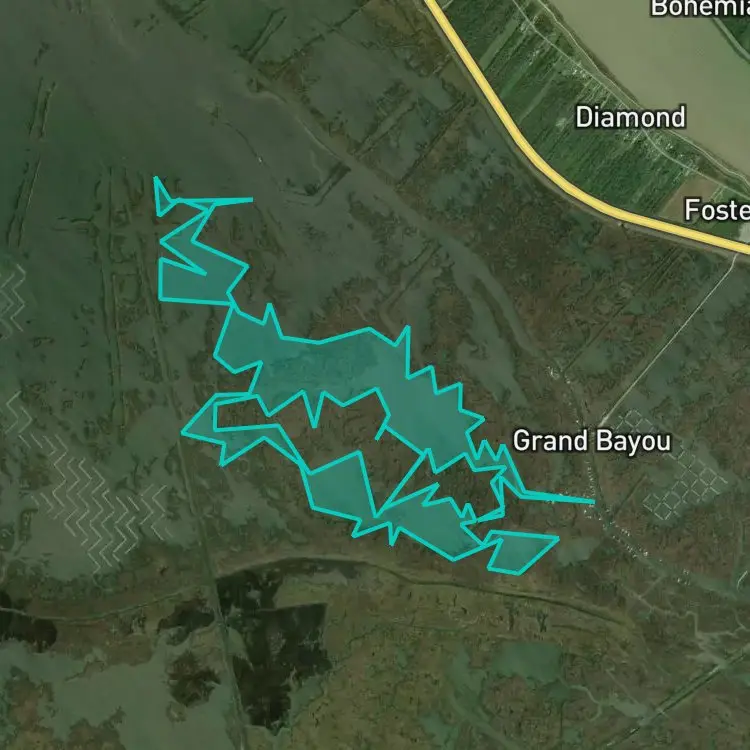Click the small zigzag pattern at left edge

(12, 299)
